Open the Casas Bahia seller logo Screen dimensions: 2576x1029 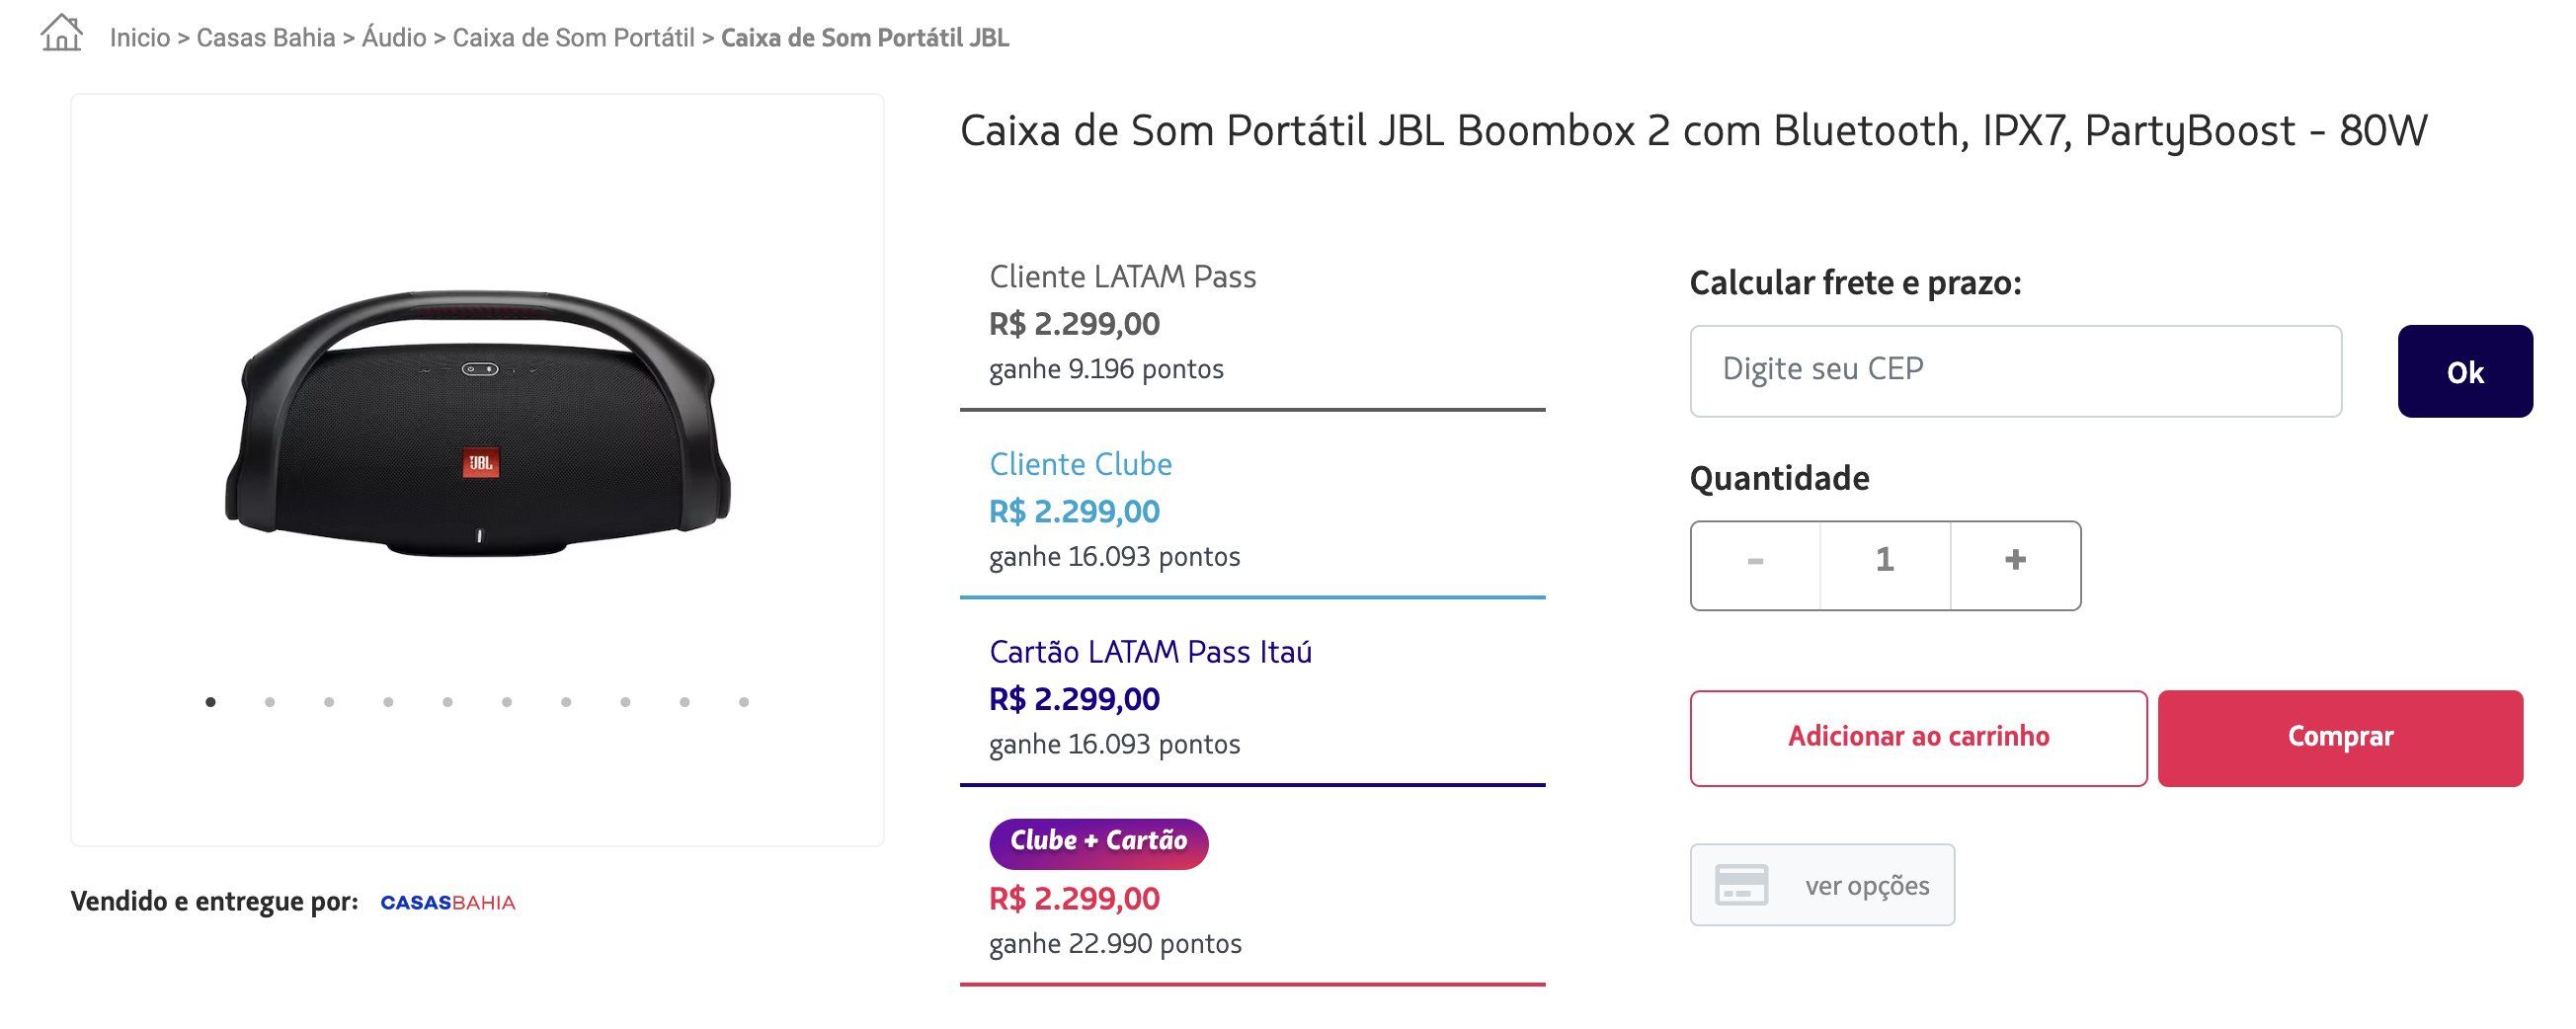click(x=448, y=902)
